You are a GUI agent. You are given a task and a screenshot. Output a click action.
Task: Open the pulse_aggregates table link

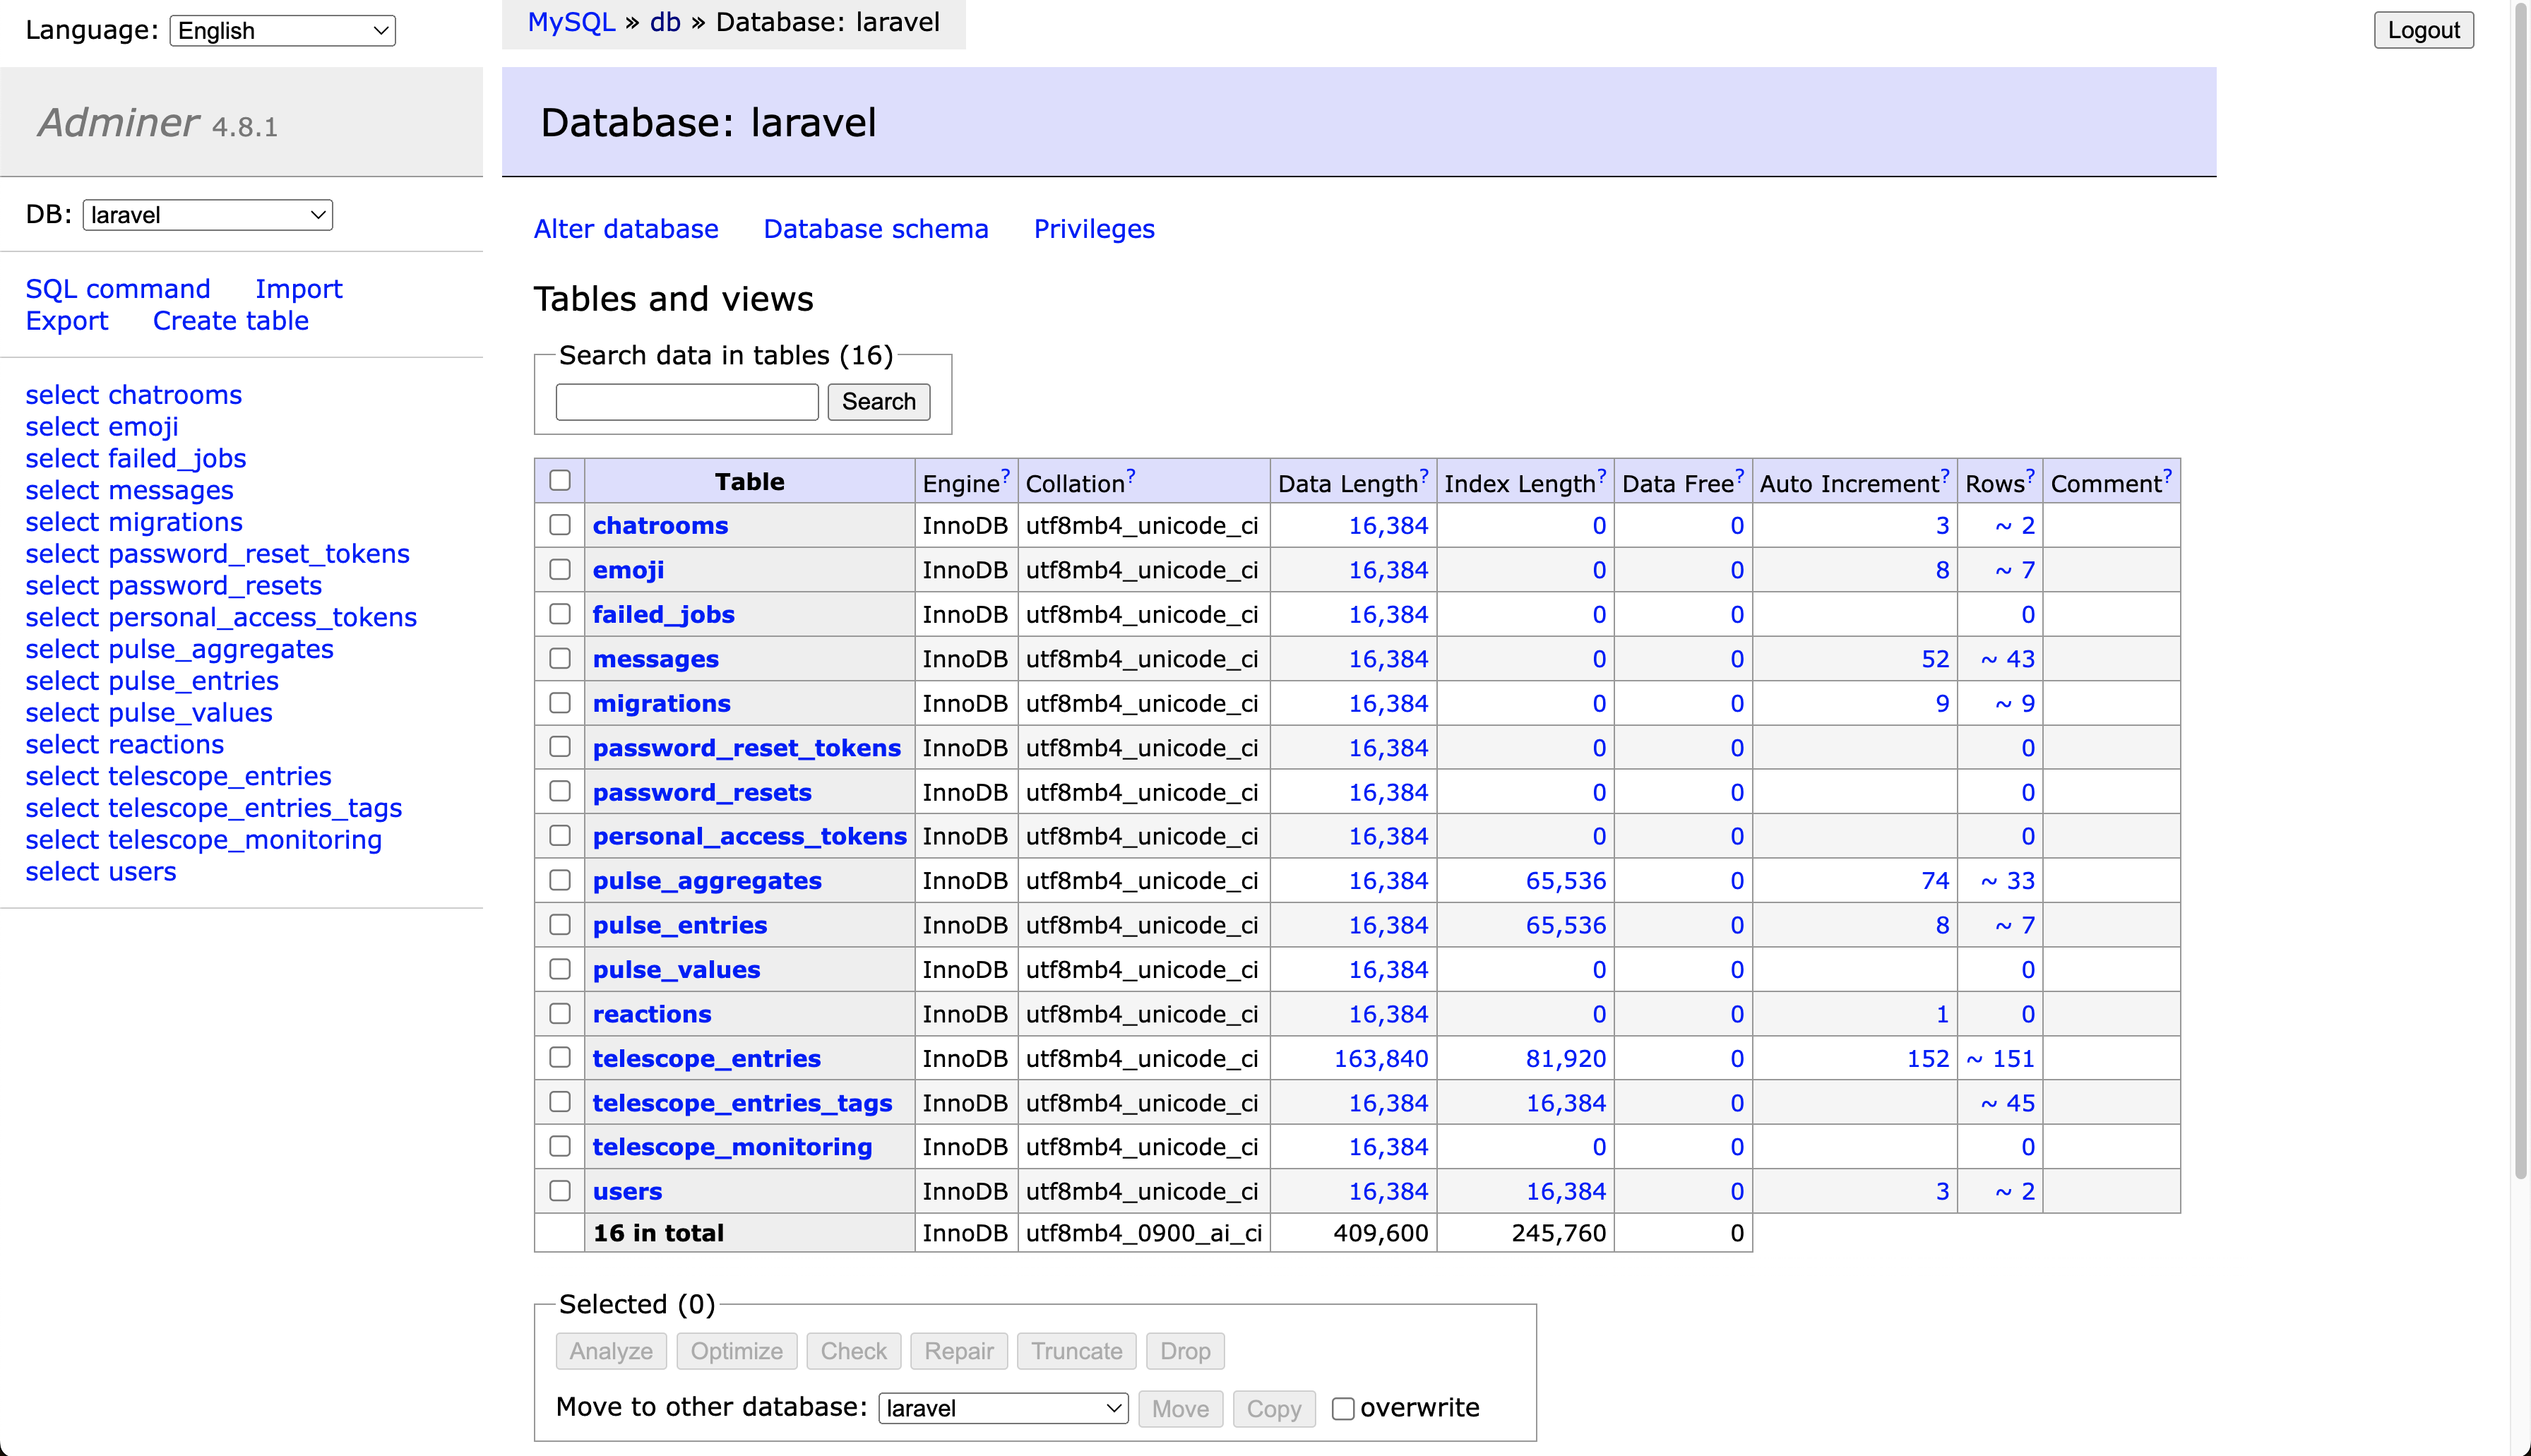[707, 881]
